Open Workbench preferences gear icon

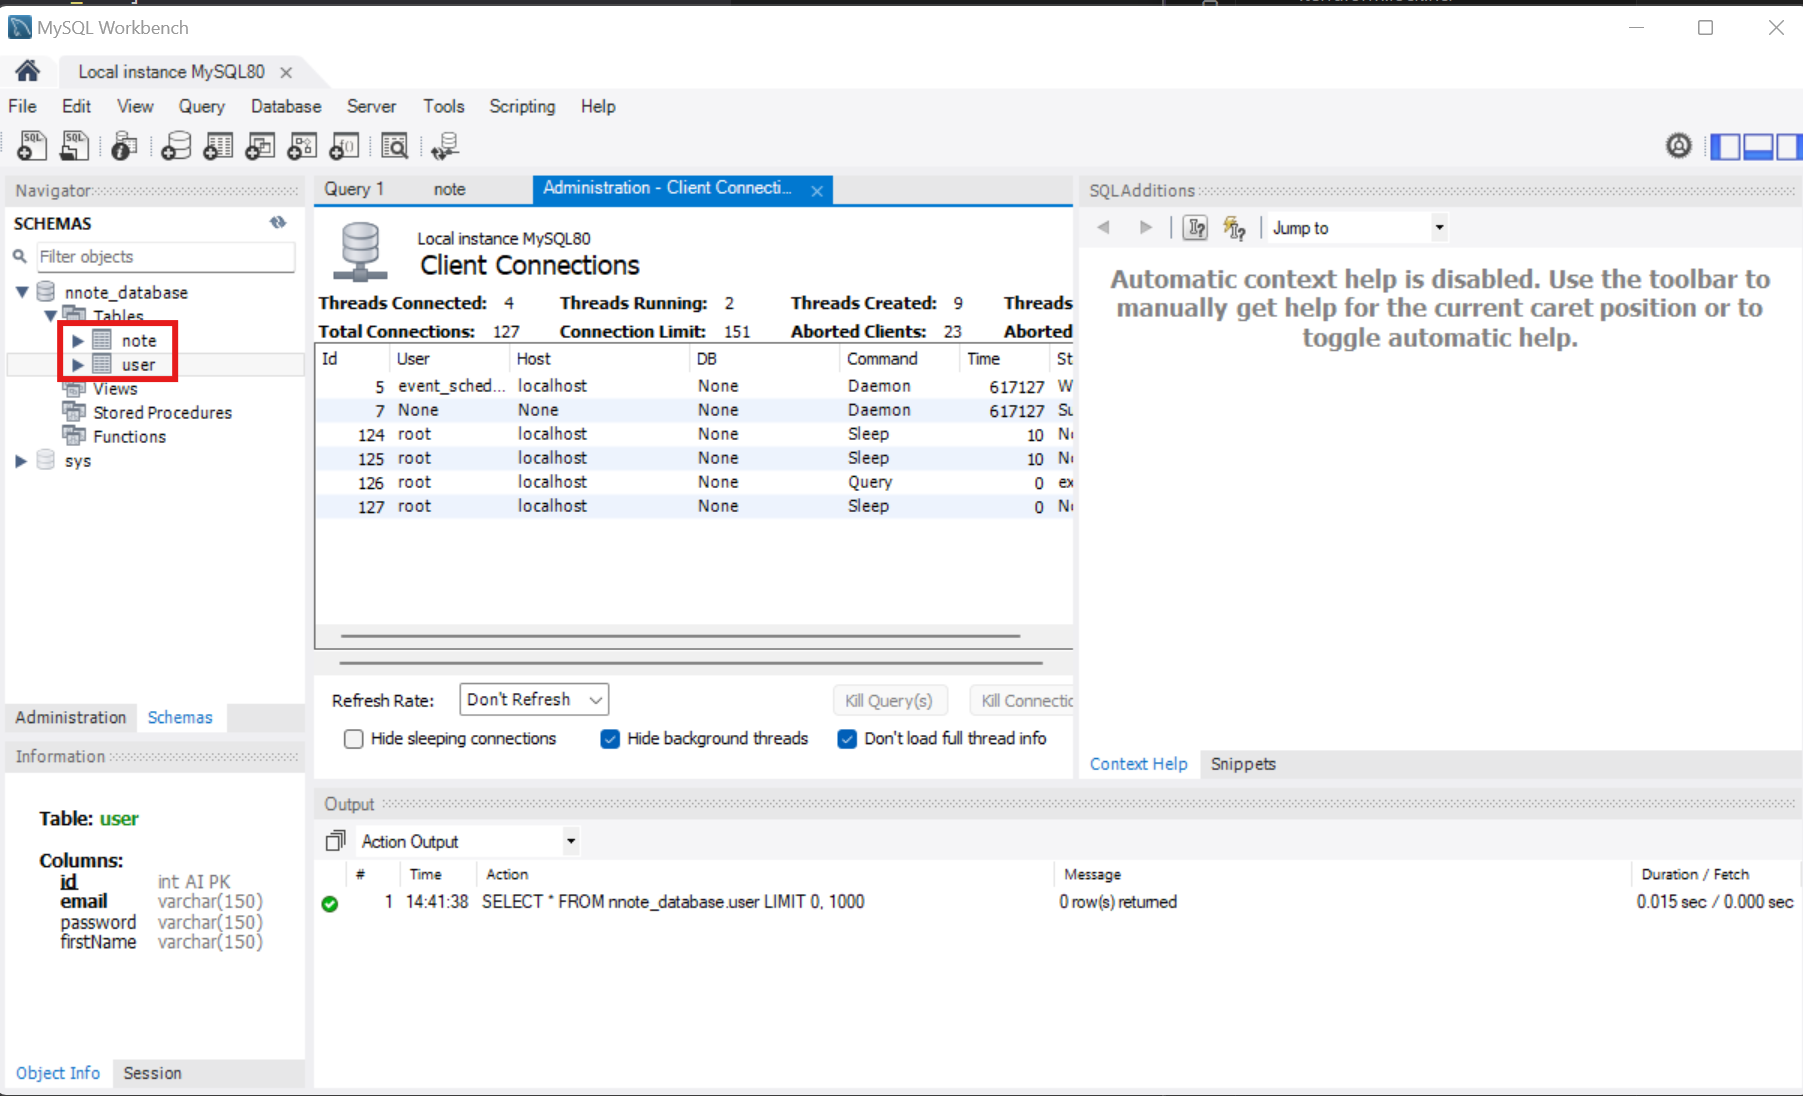point(1679,146)
